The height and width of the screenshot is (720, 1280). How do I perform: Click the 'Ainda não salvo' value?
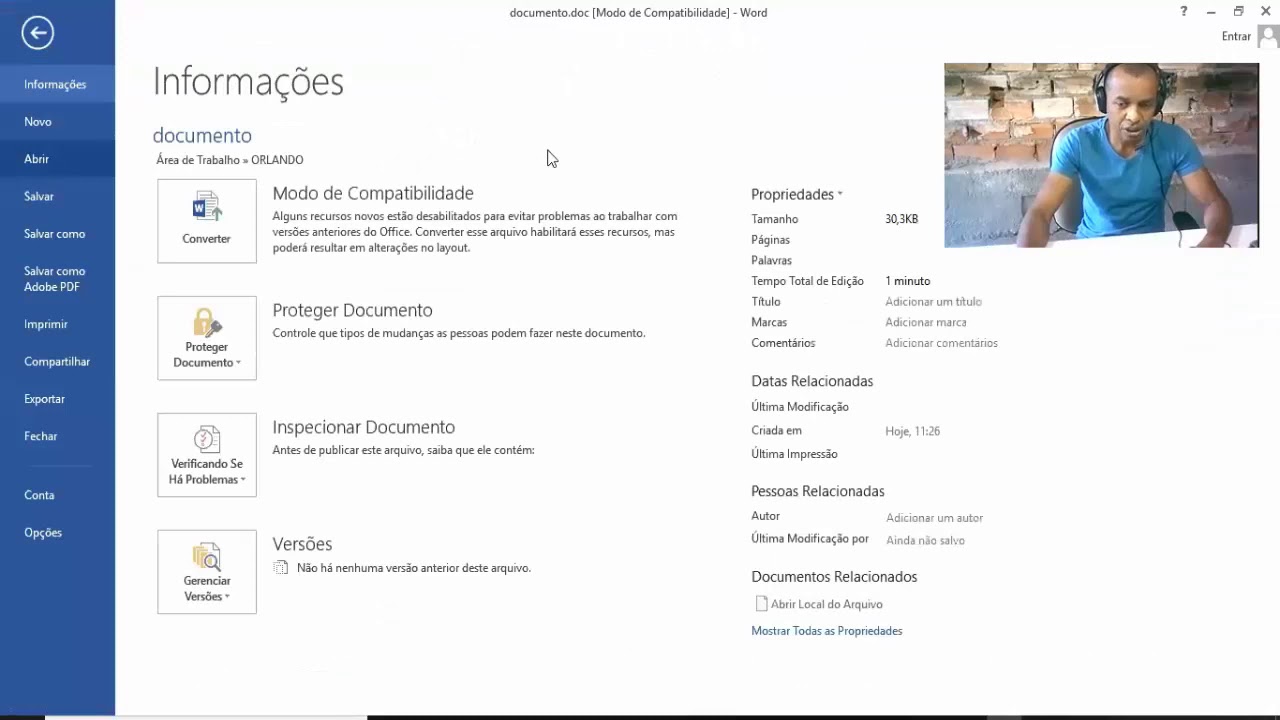pos(925,540)
